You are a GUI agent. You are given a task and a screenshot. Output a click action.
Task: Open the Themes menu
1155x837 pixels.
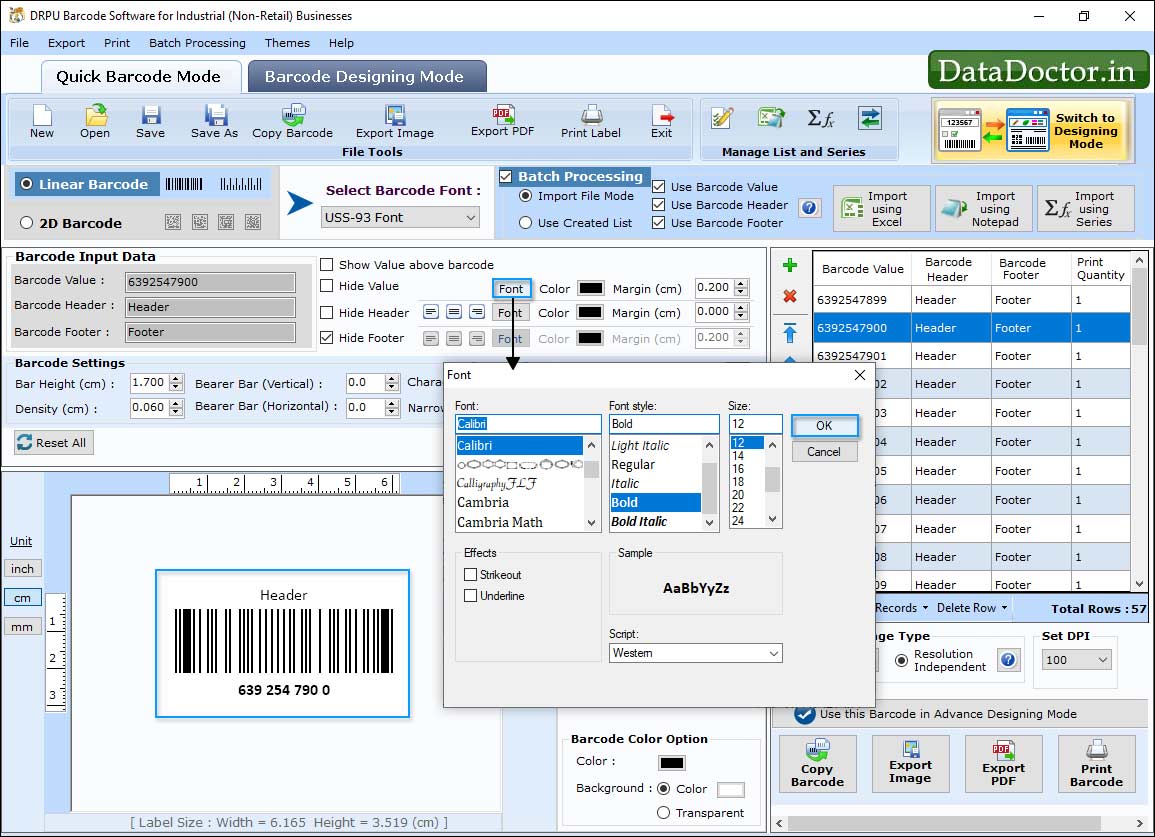point(287,43)
